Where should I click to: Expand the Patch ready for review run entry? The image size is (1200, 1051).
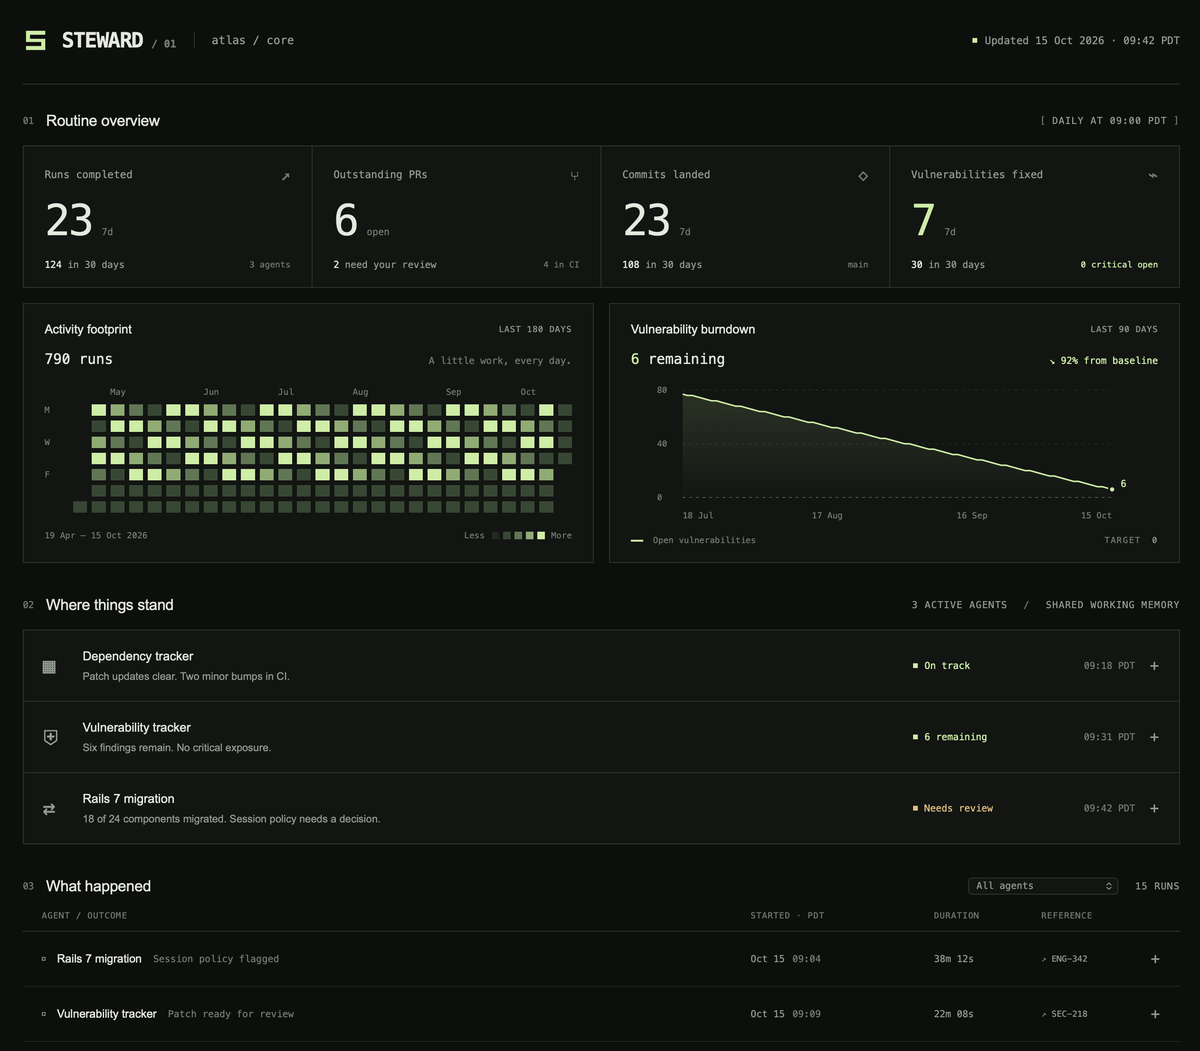(1155, 1014)
